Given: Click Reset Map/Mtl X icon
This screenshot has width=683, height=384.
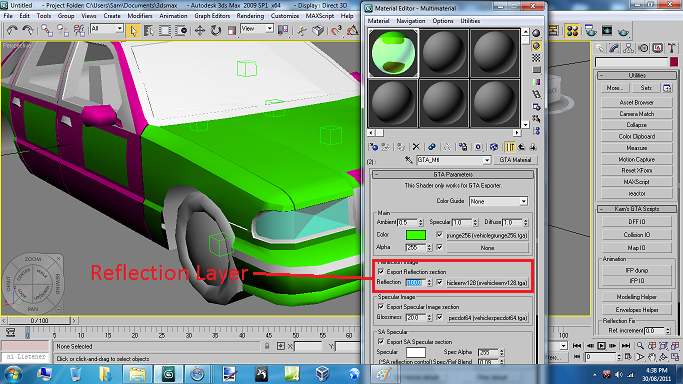Looking at the screenshot, I should (x=416, y=147).
